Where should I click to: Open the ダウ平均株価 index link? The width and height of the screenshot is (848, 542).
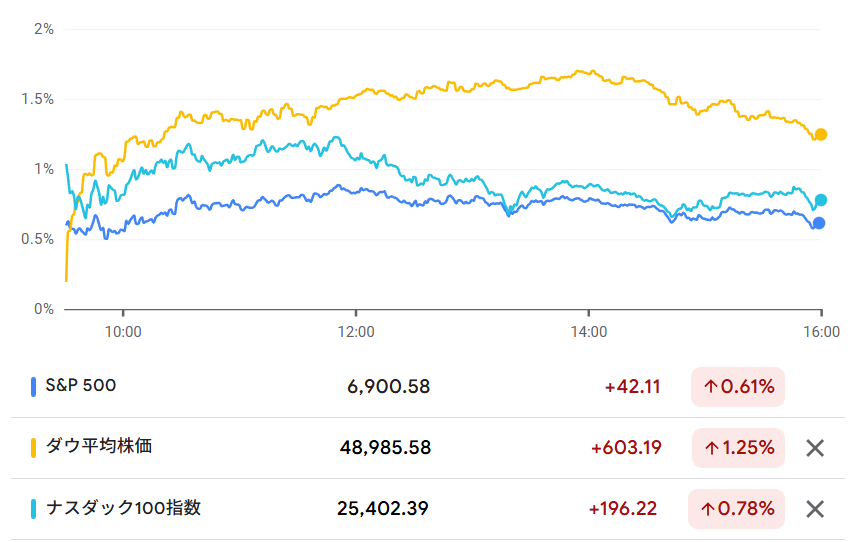98,447
